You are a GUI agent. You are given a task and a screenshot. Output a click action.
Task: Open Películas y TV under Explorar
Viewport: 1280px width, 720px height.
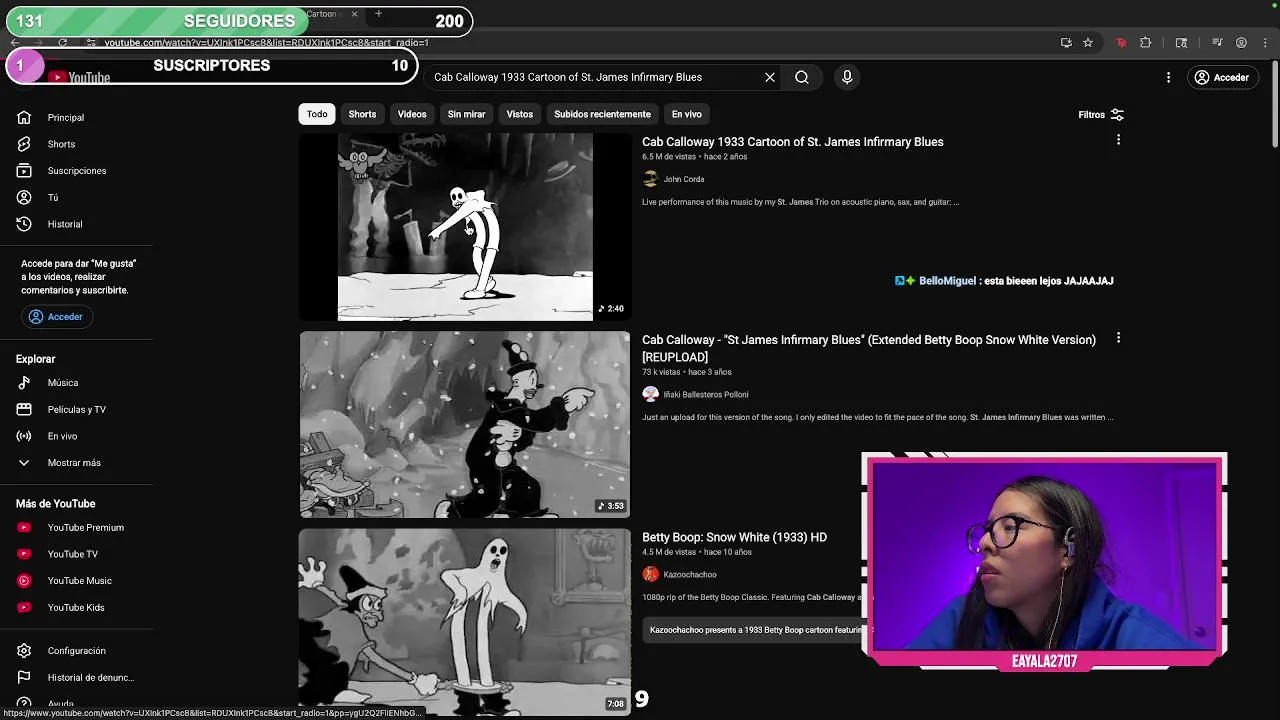(76, 410)
